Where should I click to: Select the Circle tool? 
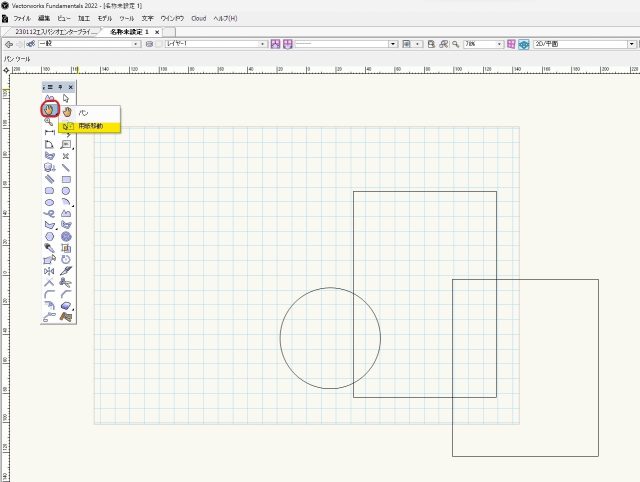tap(66, 190)
